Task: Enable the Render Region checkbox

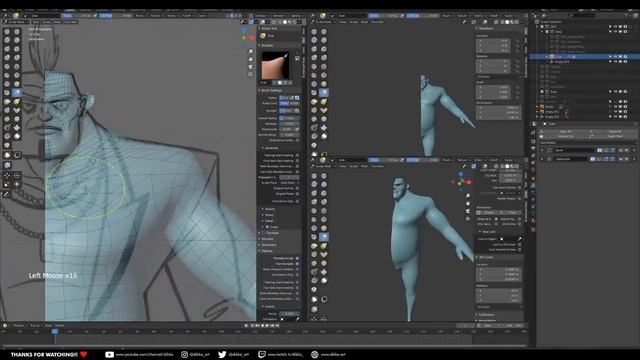Action: (x=520, y=198)
